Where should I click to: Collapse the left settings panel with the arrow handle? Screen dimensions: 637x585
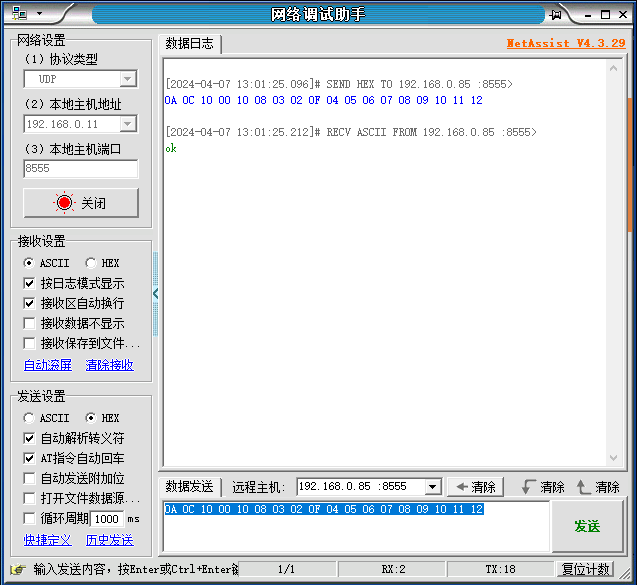155,293
